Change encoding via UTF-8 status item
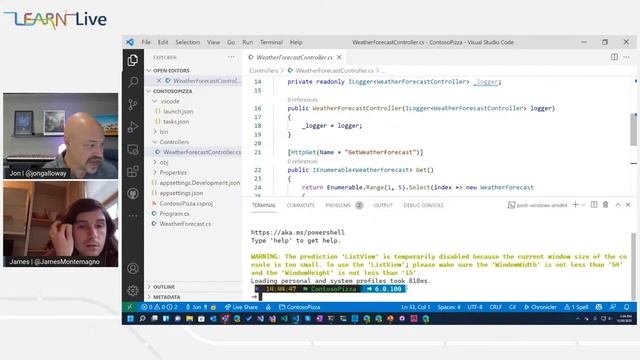The height and width of the screenshot is (360, 640). click(475, 307)
